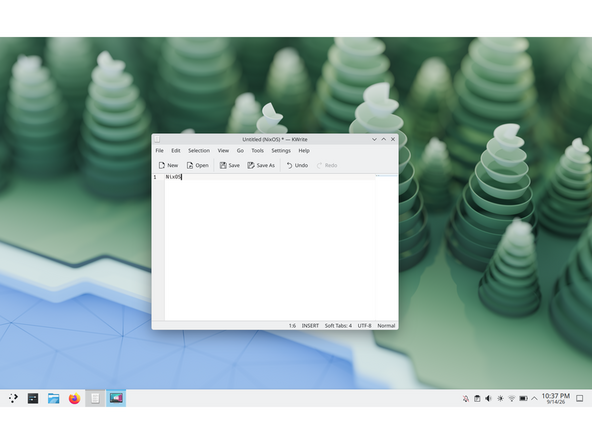Undo the last edit
The image size is (592, 444).
tap(297, 165)
